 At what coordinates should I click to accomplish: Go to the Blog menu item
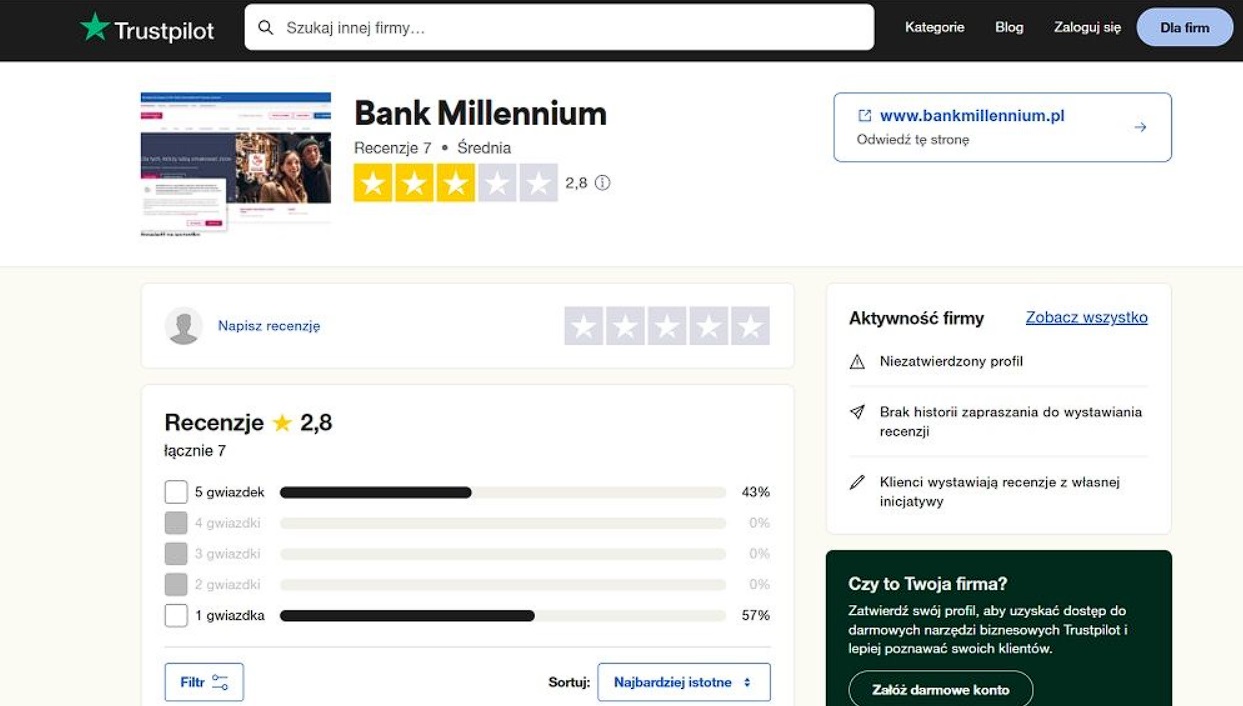pos(1009,28)
